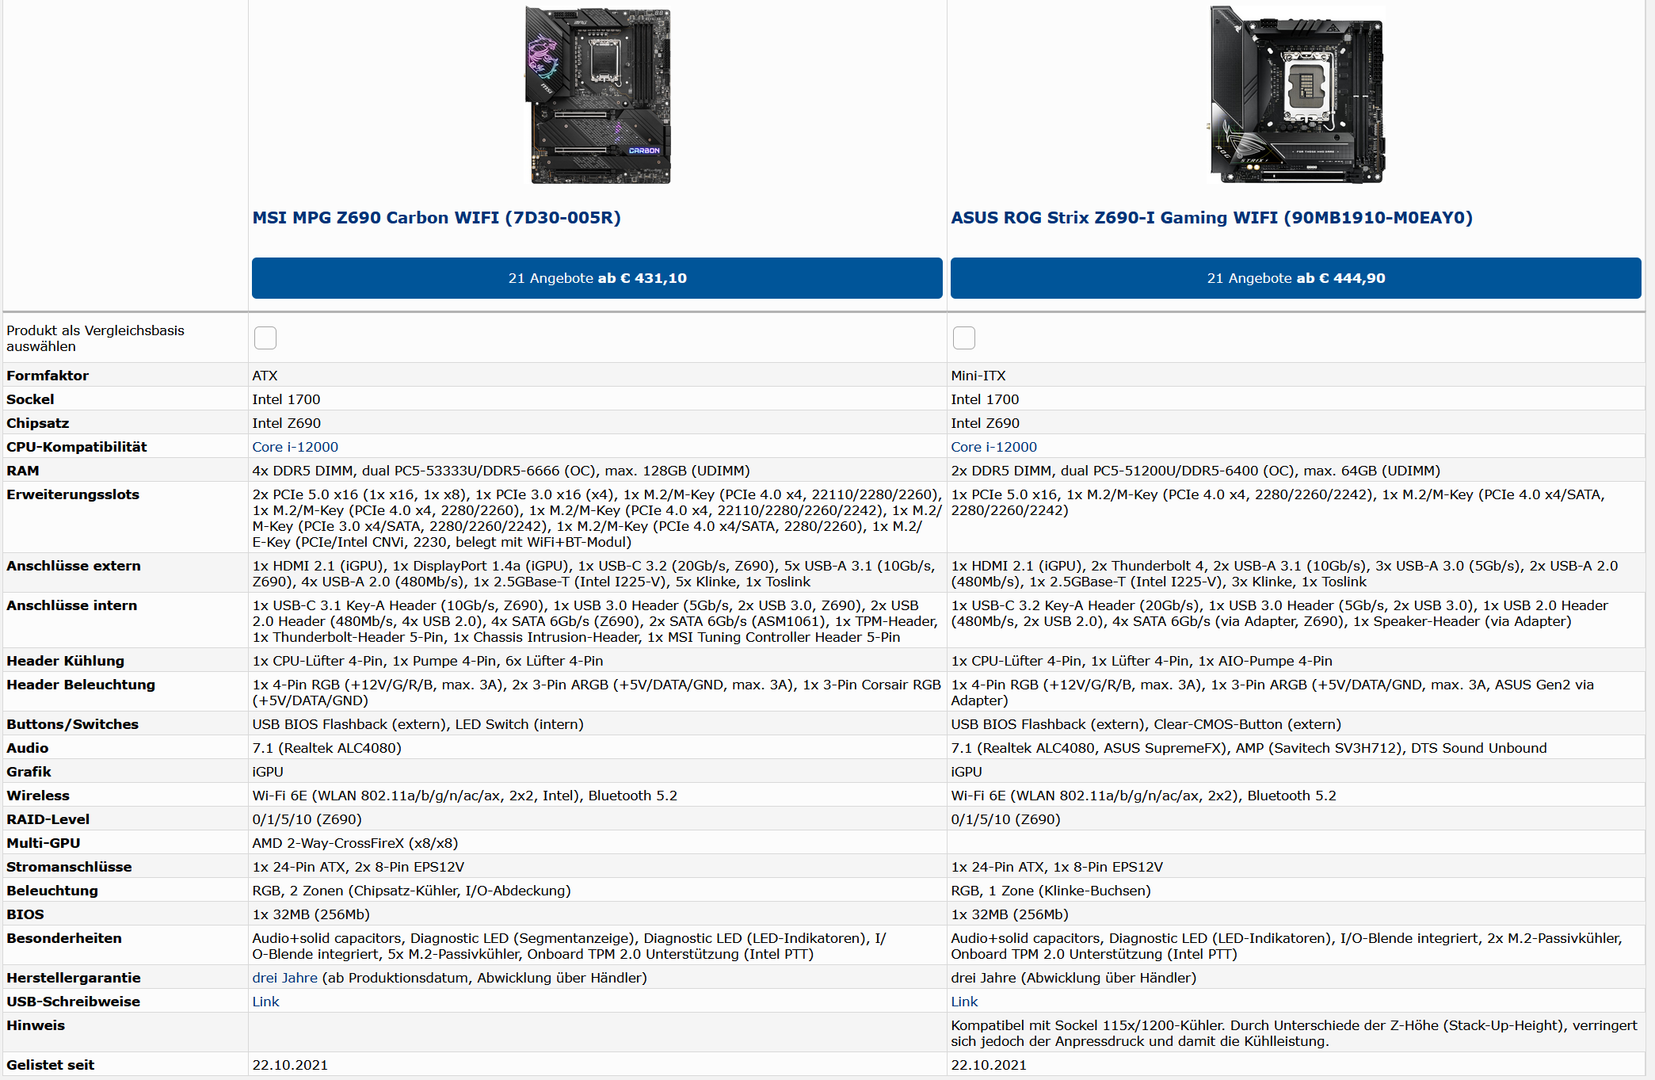
Task: Click the MSI expansion slots value '2x PCIe 5.0 x16'
Action: (x=597, y=518)
